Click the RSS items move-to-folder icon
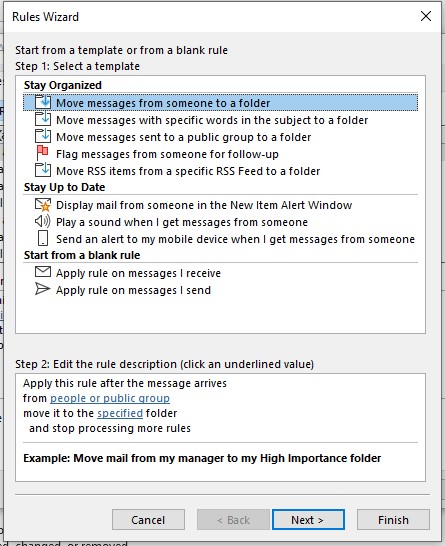This screenshot has height=546, width=445. click(43, 171)
